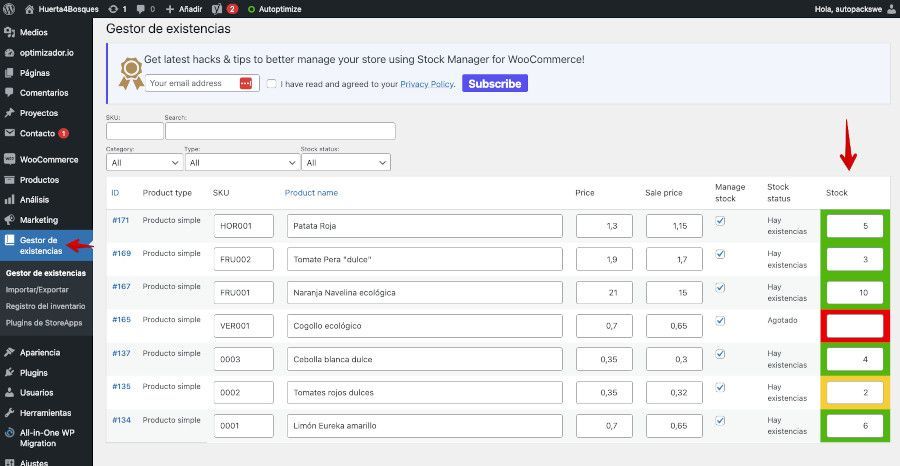Toggle Manage stock for Cebolla blanca dulce
900x466 pixels.
pyautogui.click(x=720, y=354)
